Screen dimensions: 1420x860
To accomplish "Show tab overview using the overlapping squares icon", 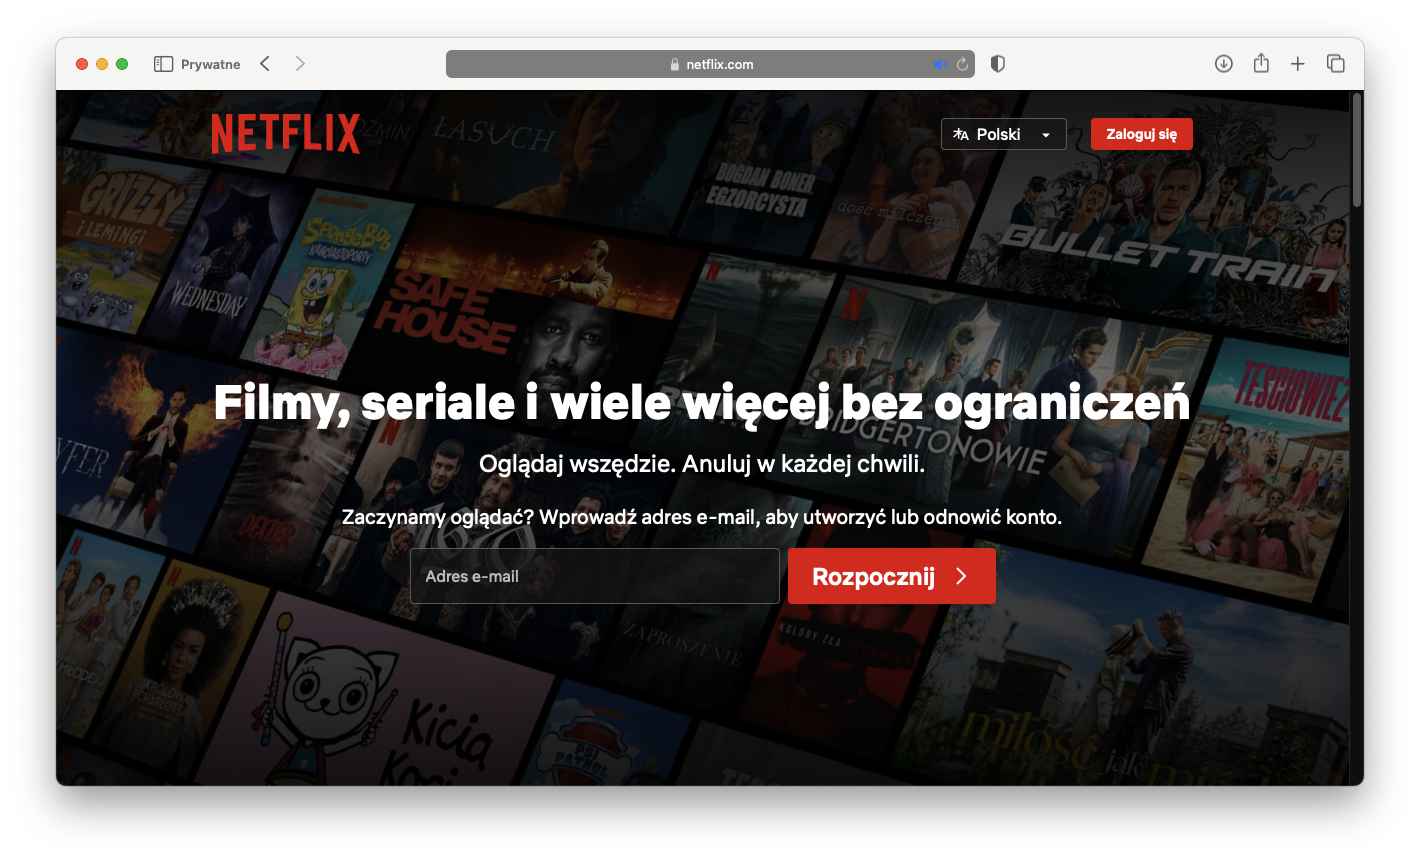I will tap(1335, 63).
